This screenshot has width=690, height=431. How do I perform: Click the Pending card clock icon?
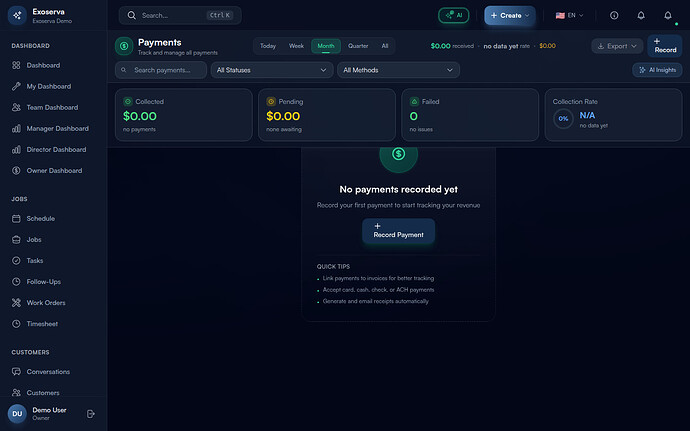pos(271,102)
